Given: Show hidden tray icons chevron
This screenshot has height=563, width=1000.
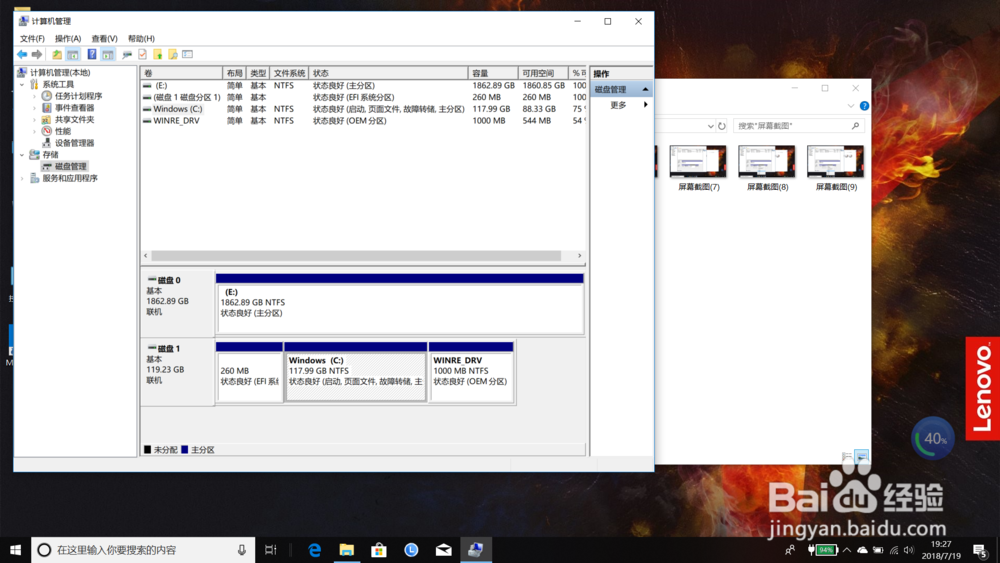Looking at the screenshot, I should point(847,550).
